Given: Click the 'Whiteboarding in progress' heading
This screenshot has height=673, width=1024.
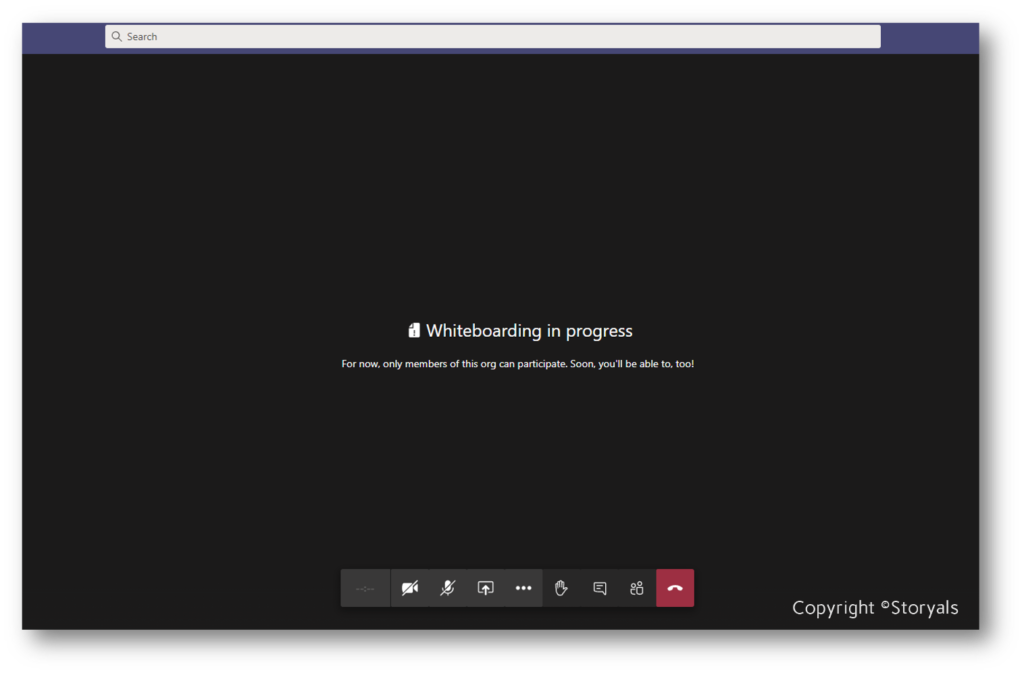Looking at the screenshot, I should pyautogui.click(x=529, y=331).
